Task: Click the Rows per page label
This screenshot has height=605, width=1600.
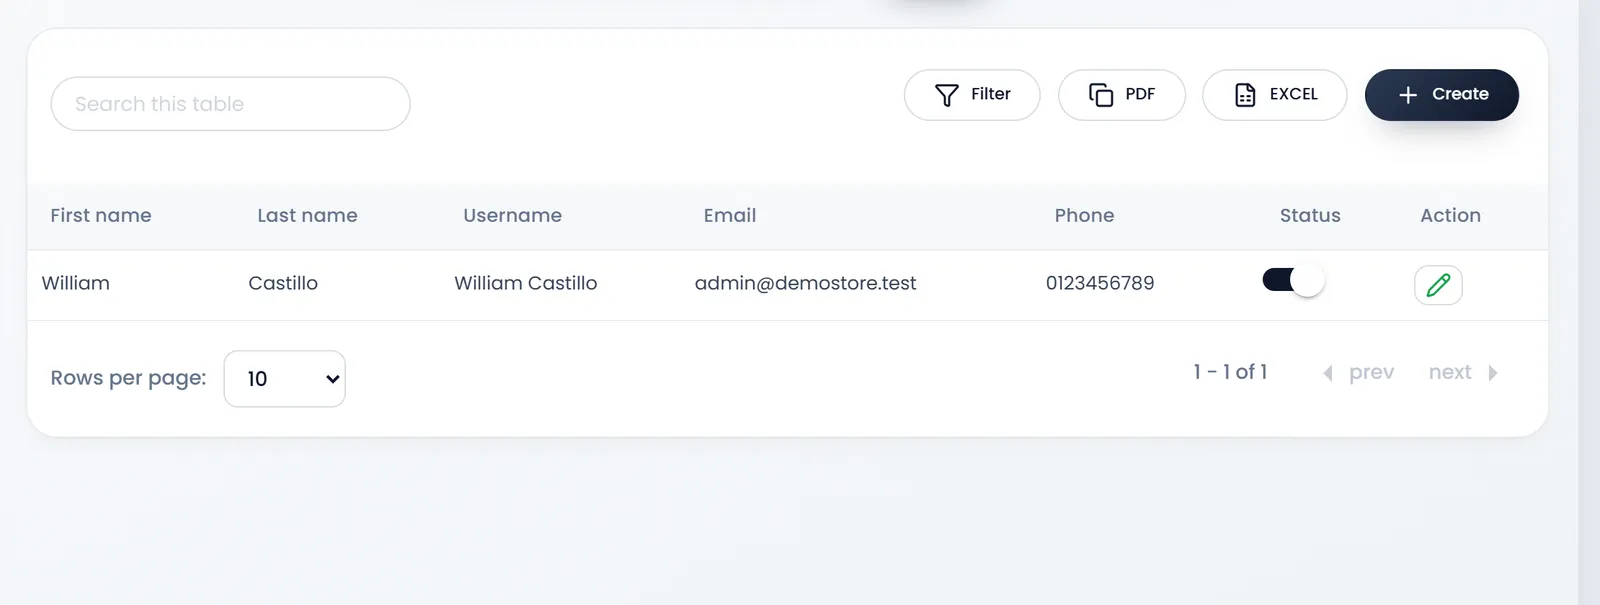Action: click(128, 378)
